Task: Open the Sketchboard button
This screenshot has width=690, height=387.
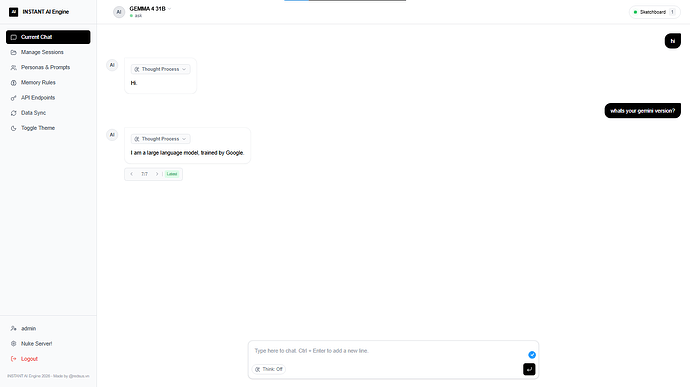Action: [654, 12]
